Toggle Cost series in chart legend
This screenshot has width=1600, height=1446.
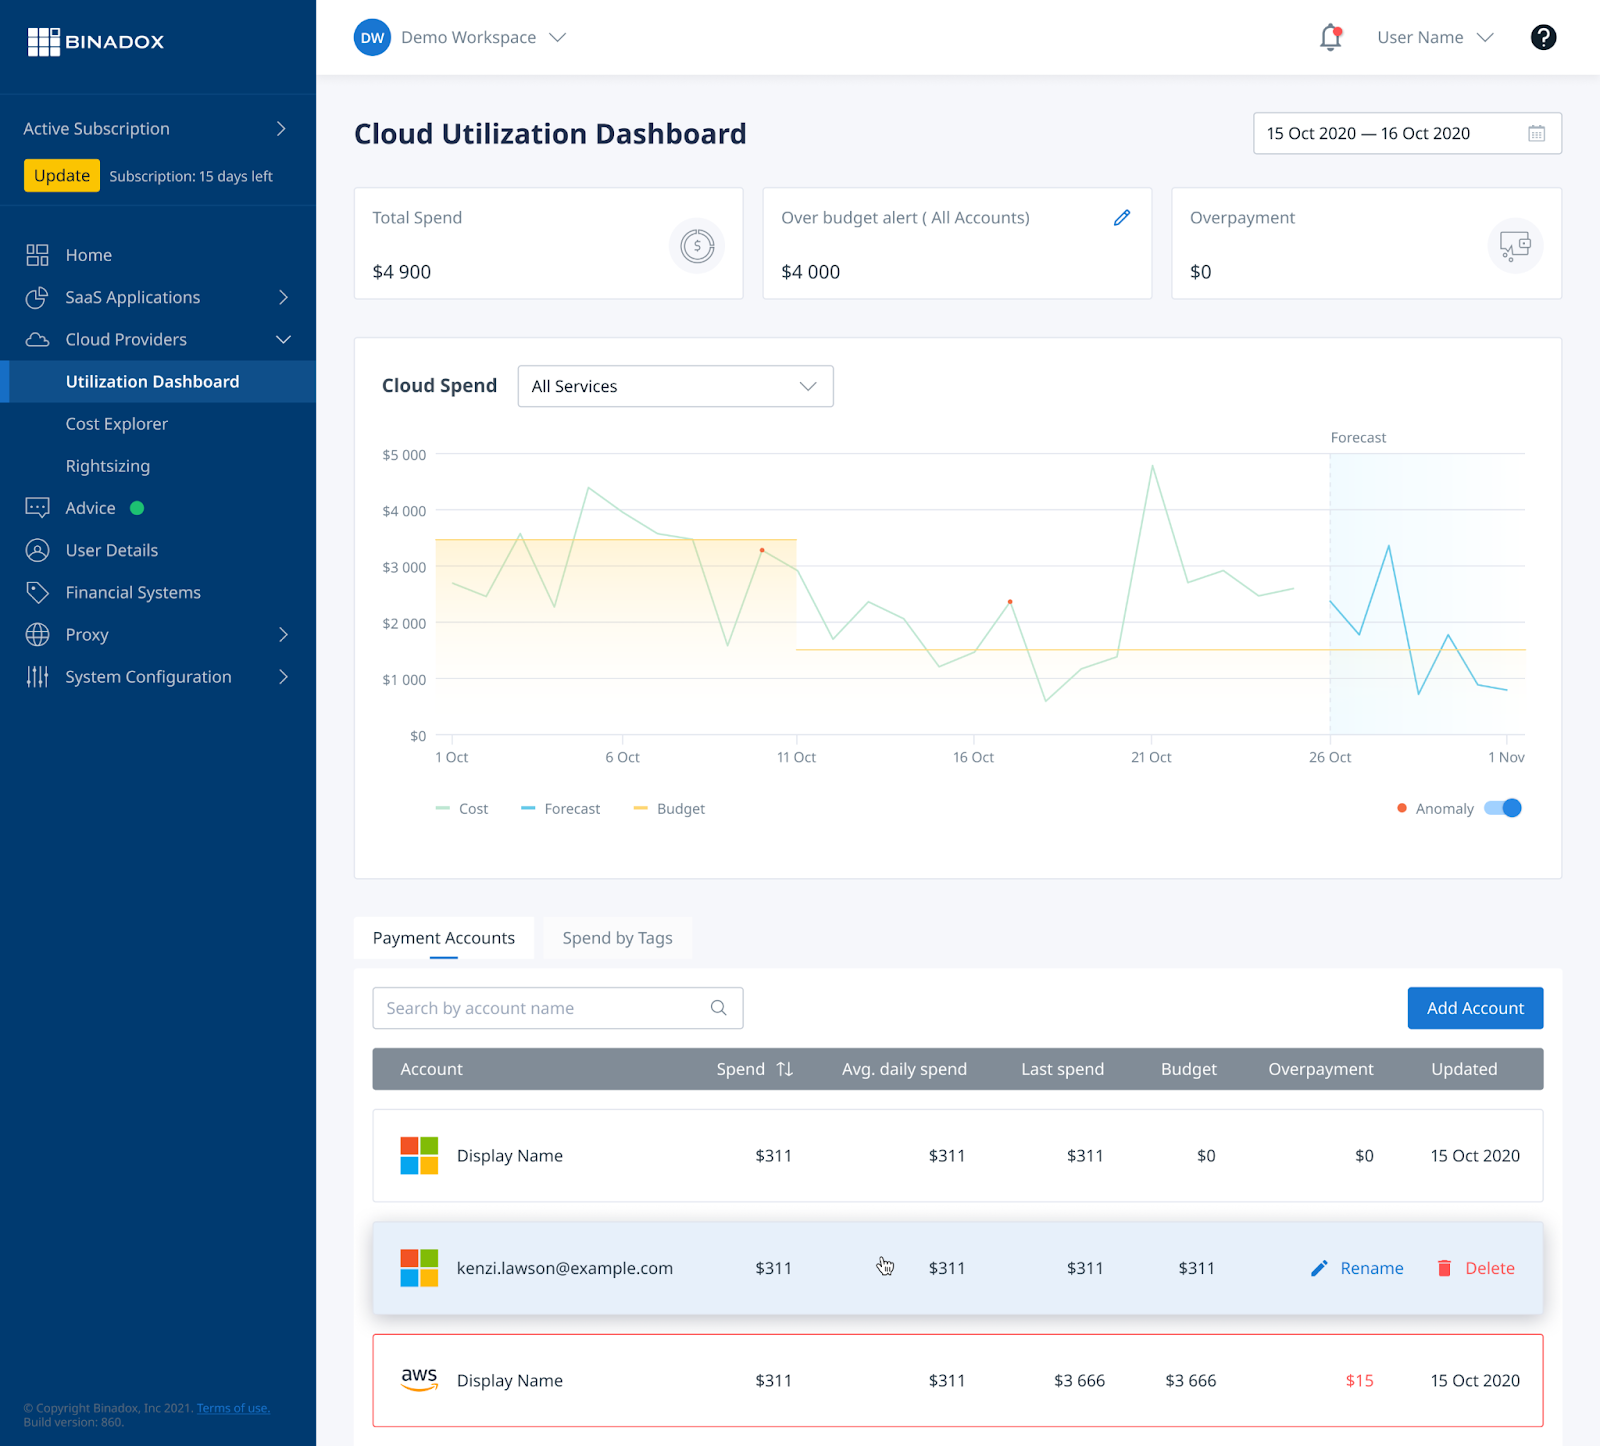(x=462, y=808)
